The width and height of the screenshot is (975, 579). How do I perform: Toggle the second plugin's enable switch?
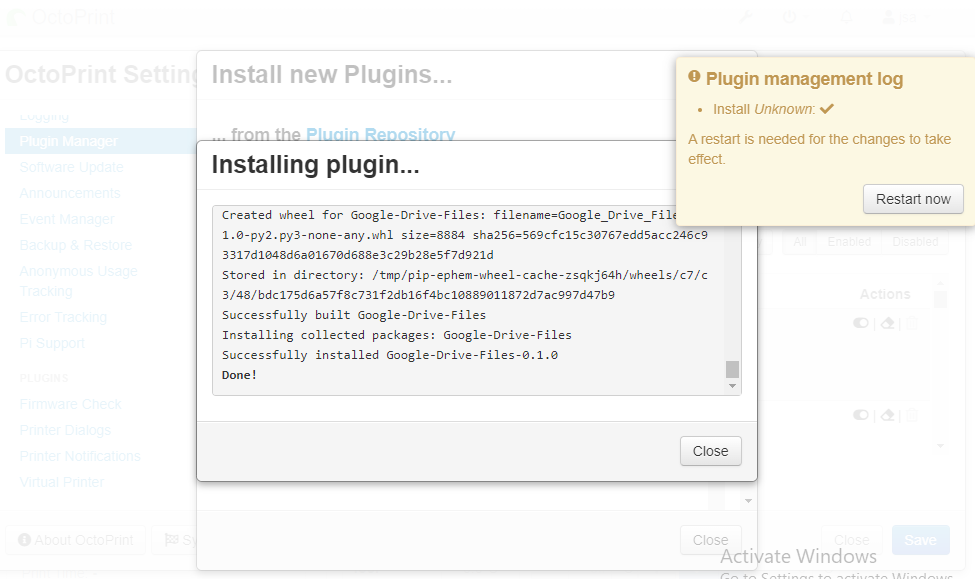point(861,415)
